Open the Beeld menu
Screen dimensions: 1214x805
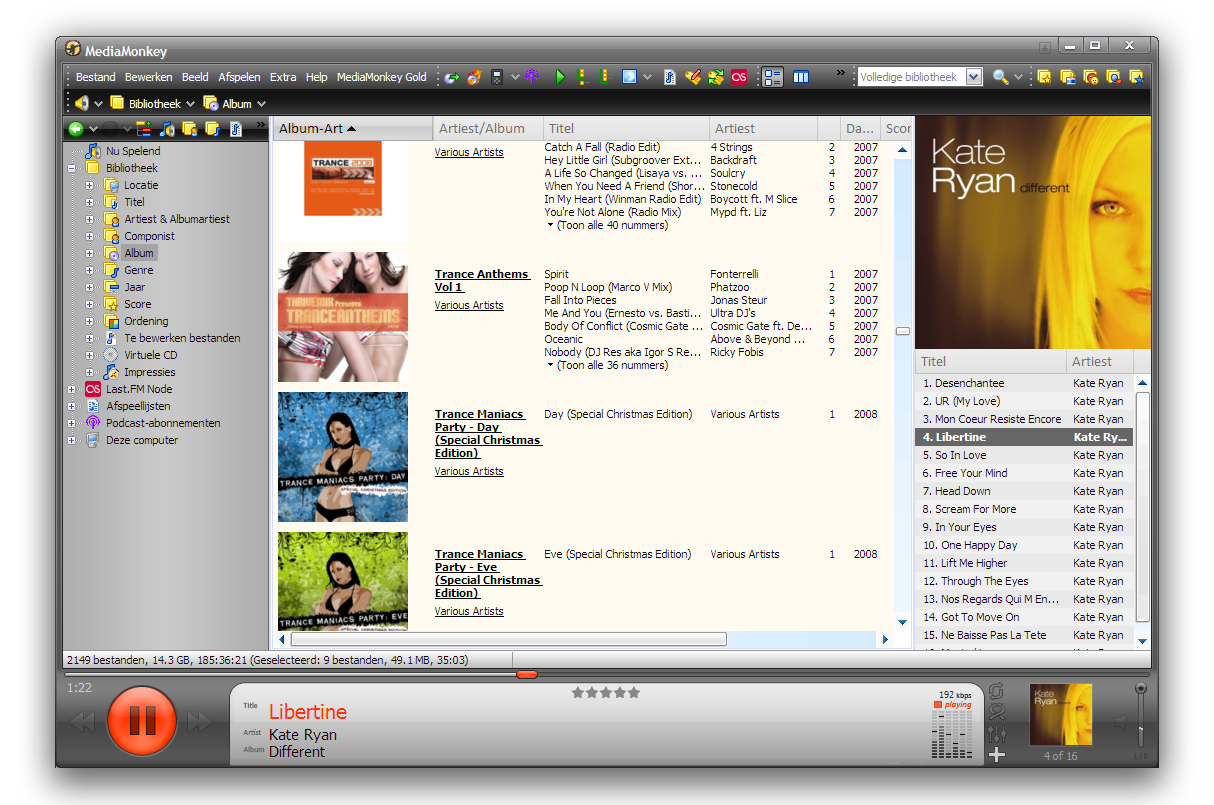[x=195, y=77]
